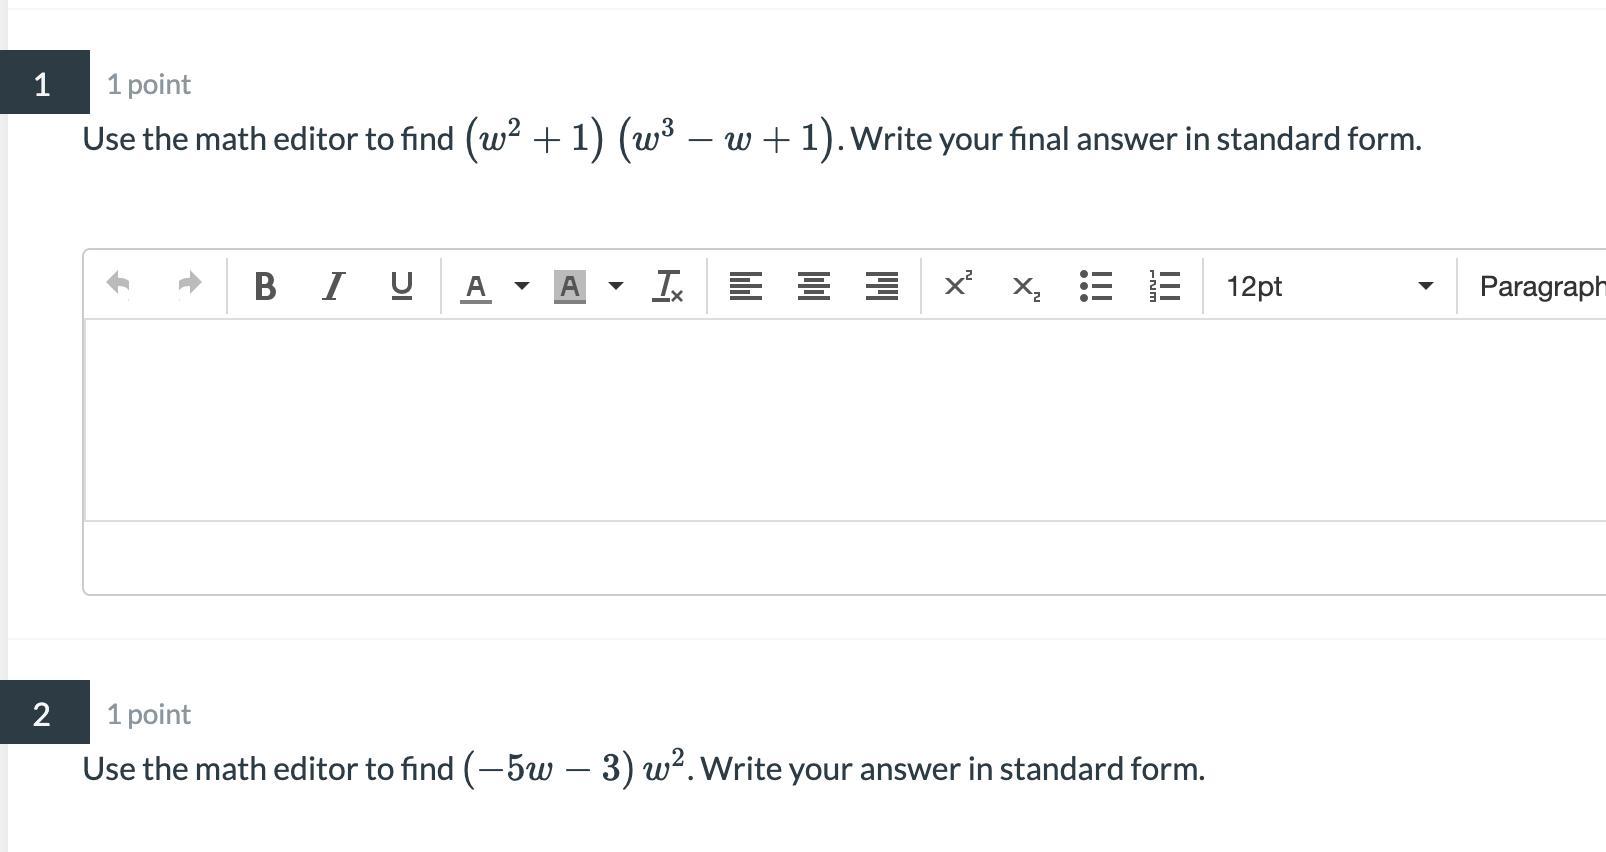Screen dimensions: 1606x852
Task: Toggle bold formatting
Action: [265, 286]
